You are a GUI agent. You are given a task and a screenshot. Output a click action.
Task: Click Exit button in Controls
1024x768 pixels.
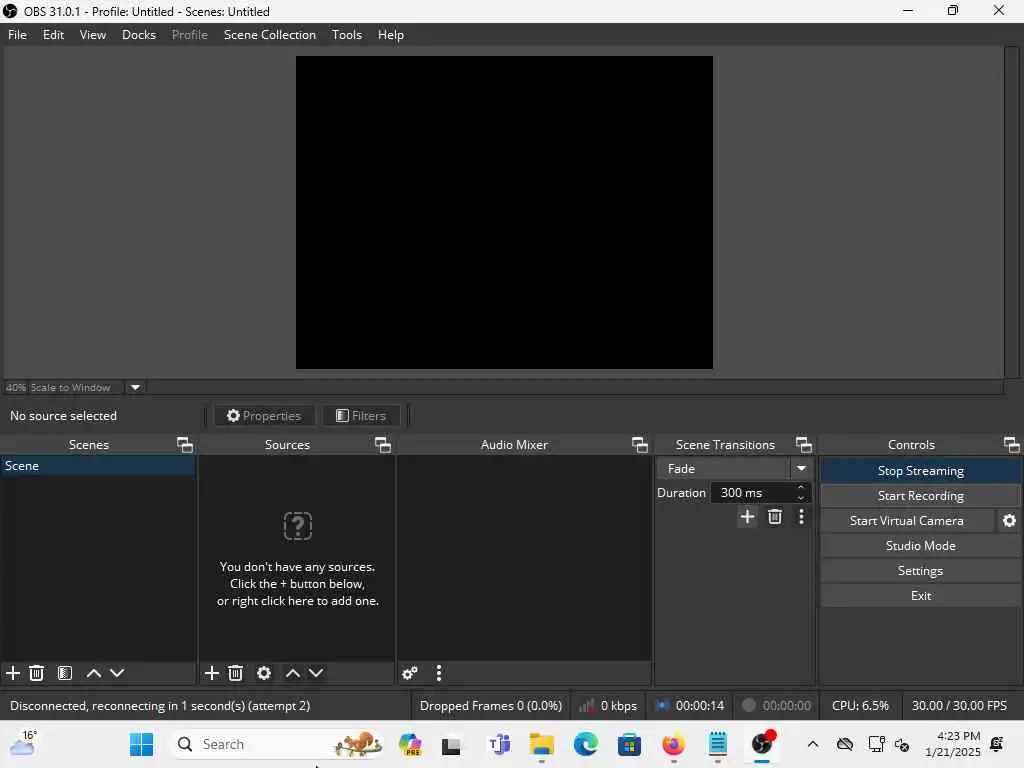coord(920,596)
